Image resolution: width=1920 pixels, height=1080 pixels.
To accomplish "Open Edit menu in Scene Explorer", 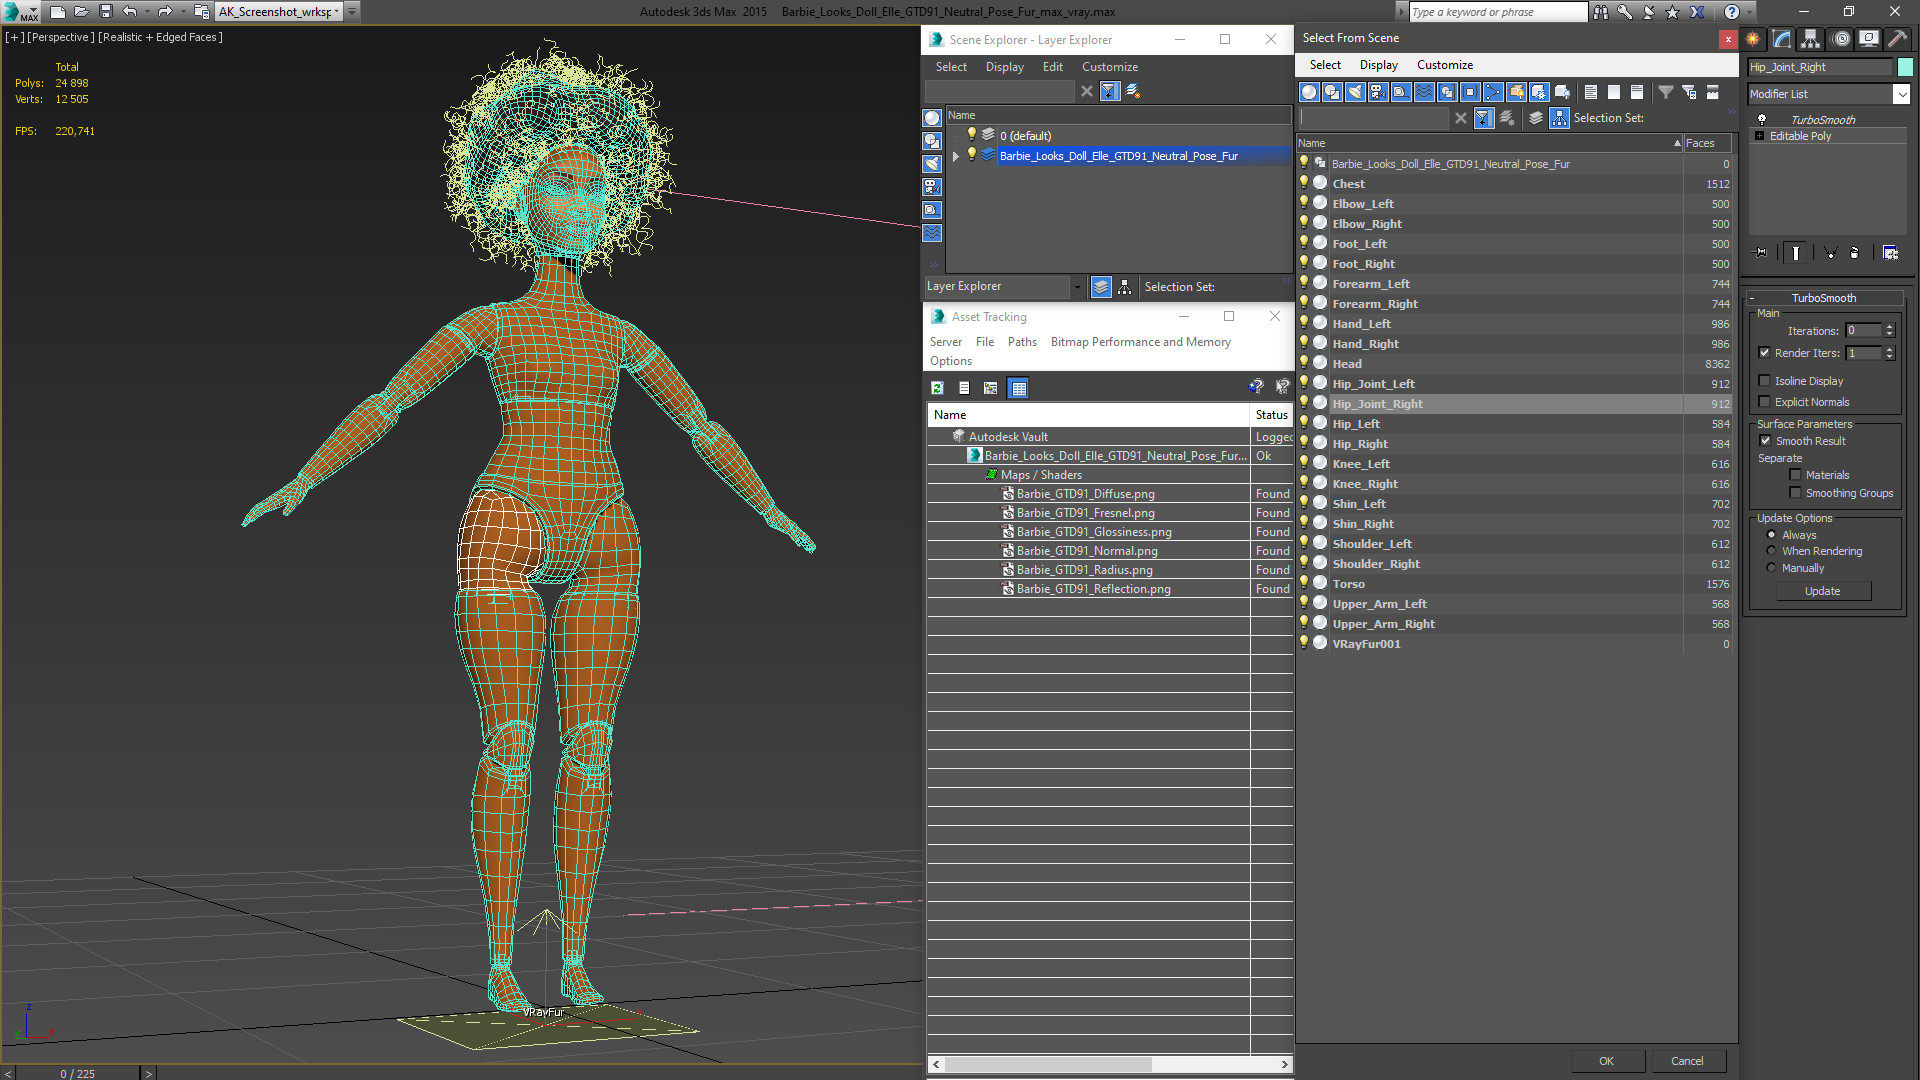I will point(1052,67).
